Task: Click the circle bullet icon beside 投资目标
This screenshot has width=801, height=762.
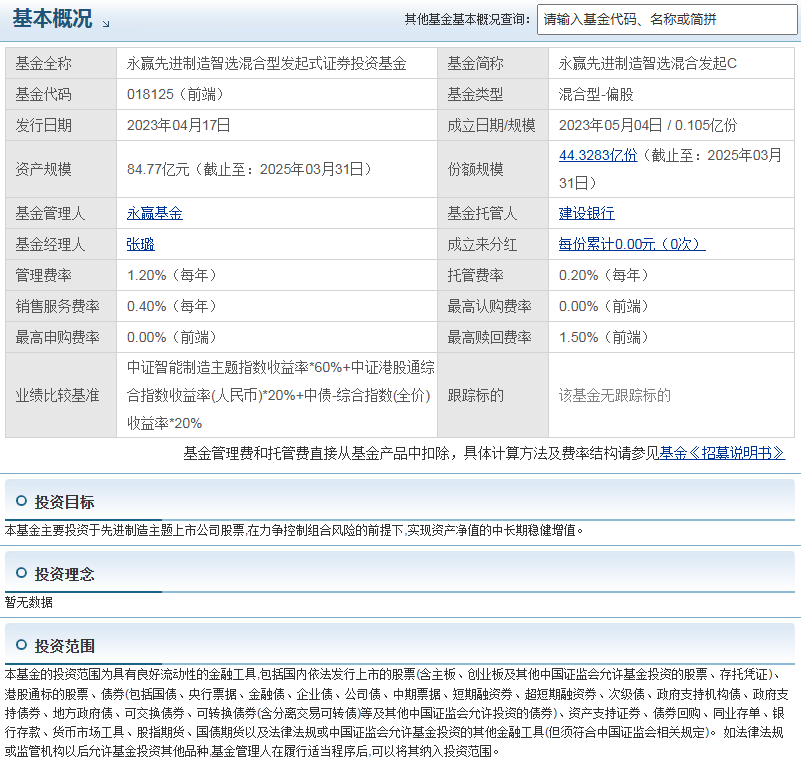Action: [21, 501]
